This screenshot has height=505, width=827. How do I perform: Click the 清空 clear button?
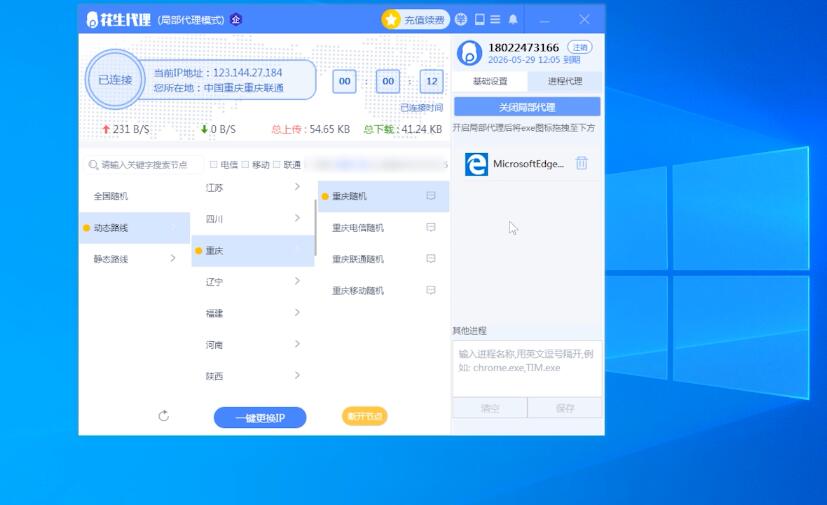tap(489, 408)
